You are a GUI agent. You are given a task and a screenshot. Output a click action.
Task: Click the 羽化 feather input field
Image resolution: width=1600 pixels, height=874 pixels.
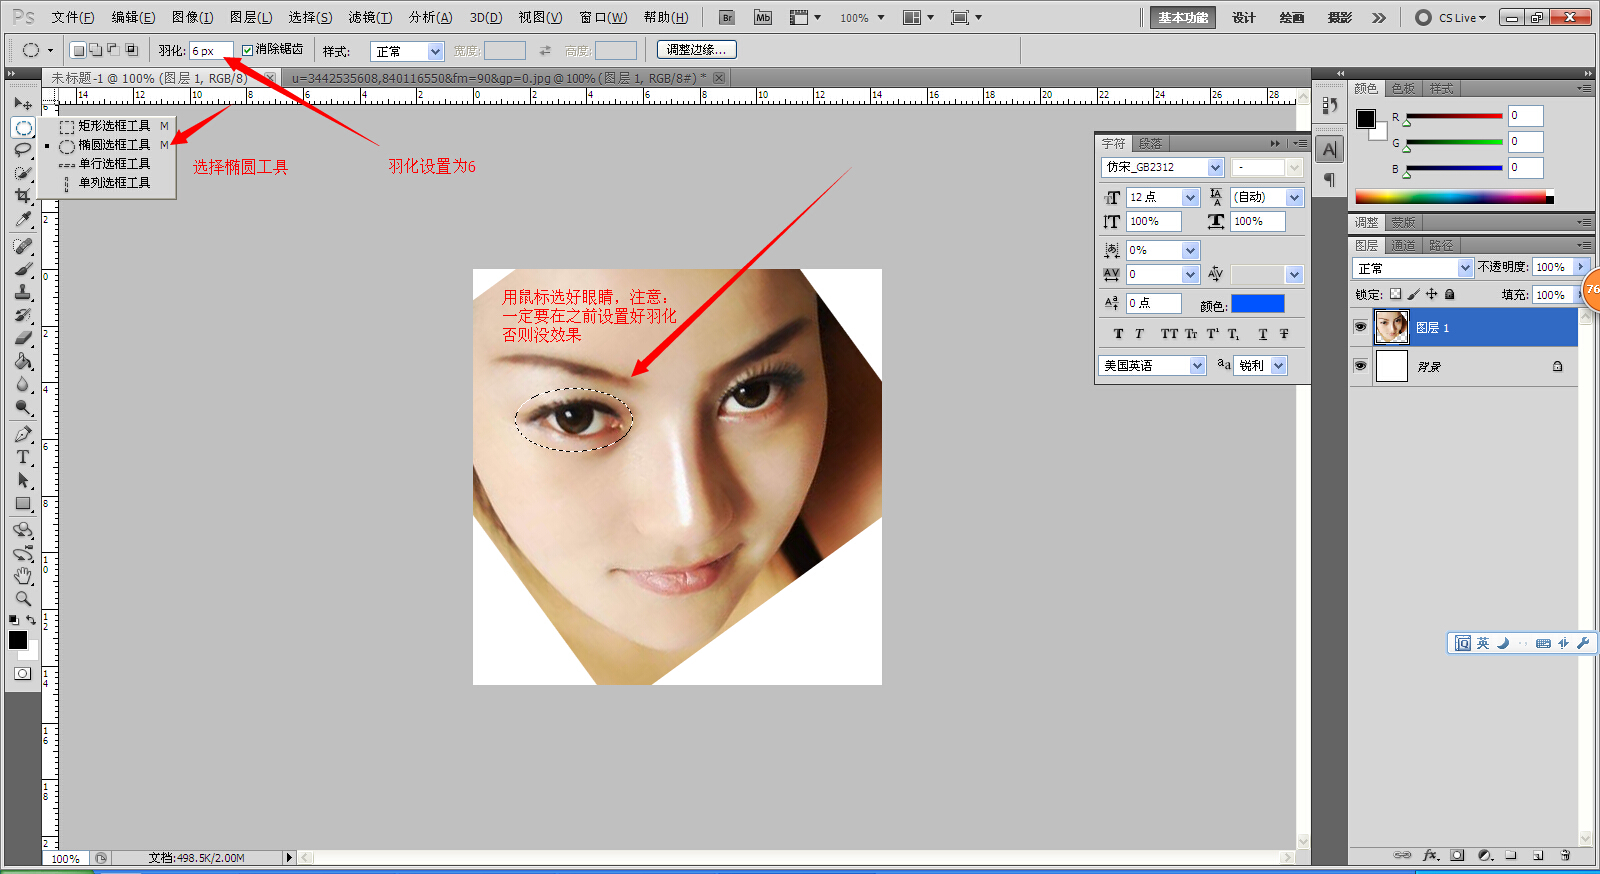tap(211, 50)
